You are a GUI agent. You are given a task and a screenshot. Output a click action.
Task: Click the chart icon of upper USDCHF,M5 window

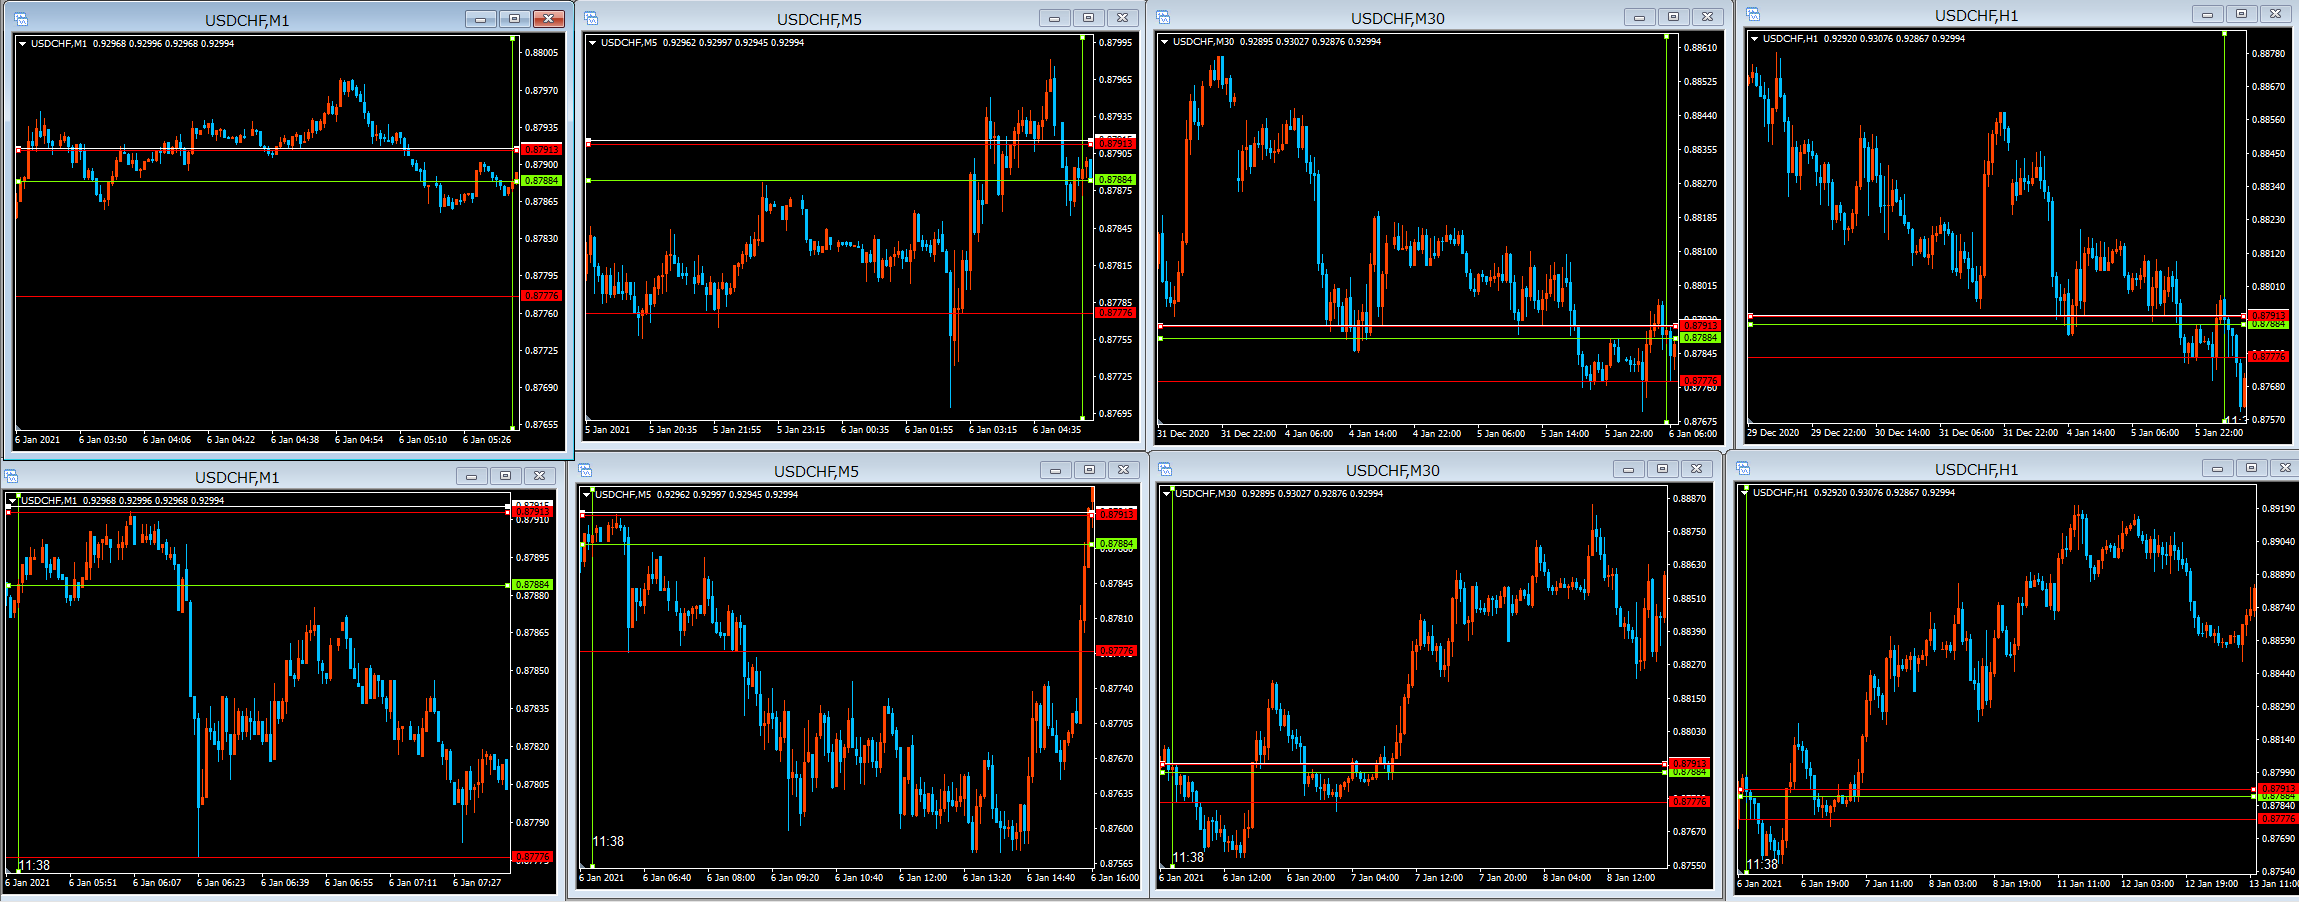[592, 19]
